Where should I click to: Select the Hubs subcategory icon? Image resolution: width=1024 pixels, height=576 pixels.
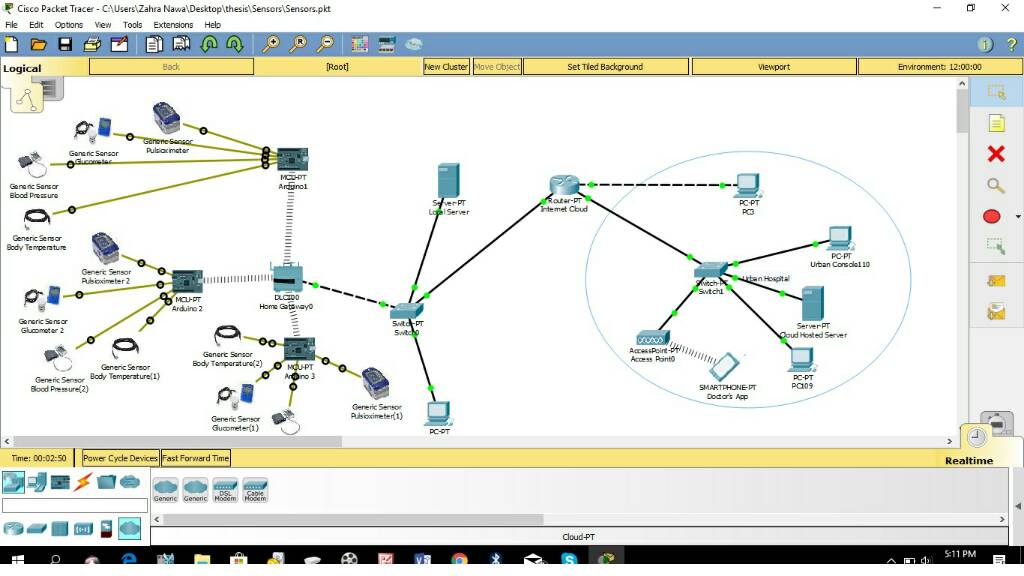(59, 528)
